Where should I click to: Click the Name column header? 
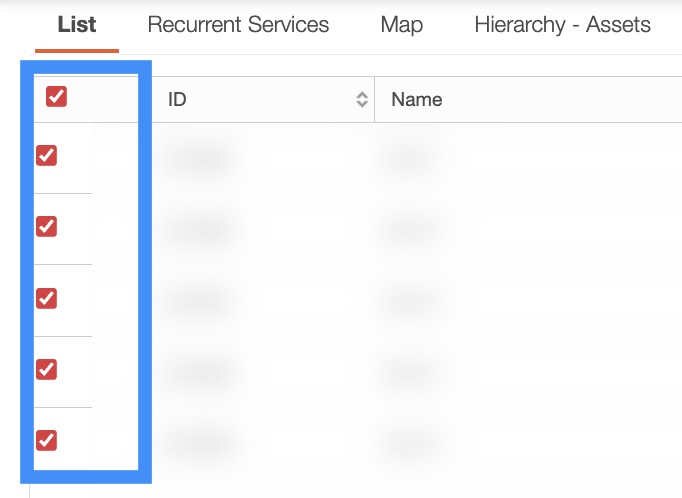(x=417, y=100)
